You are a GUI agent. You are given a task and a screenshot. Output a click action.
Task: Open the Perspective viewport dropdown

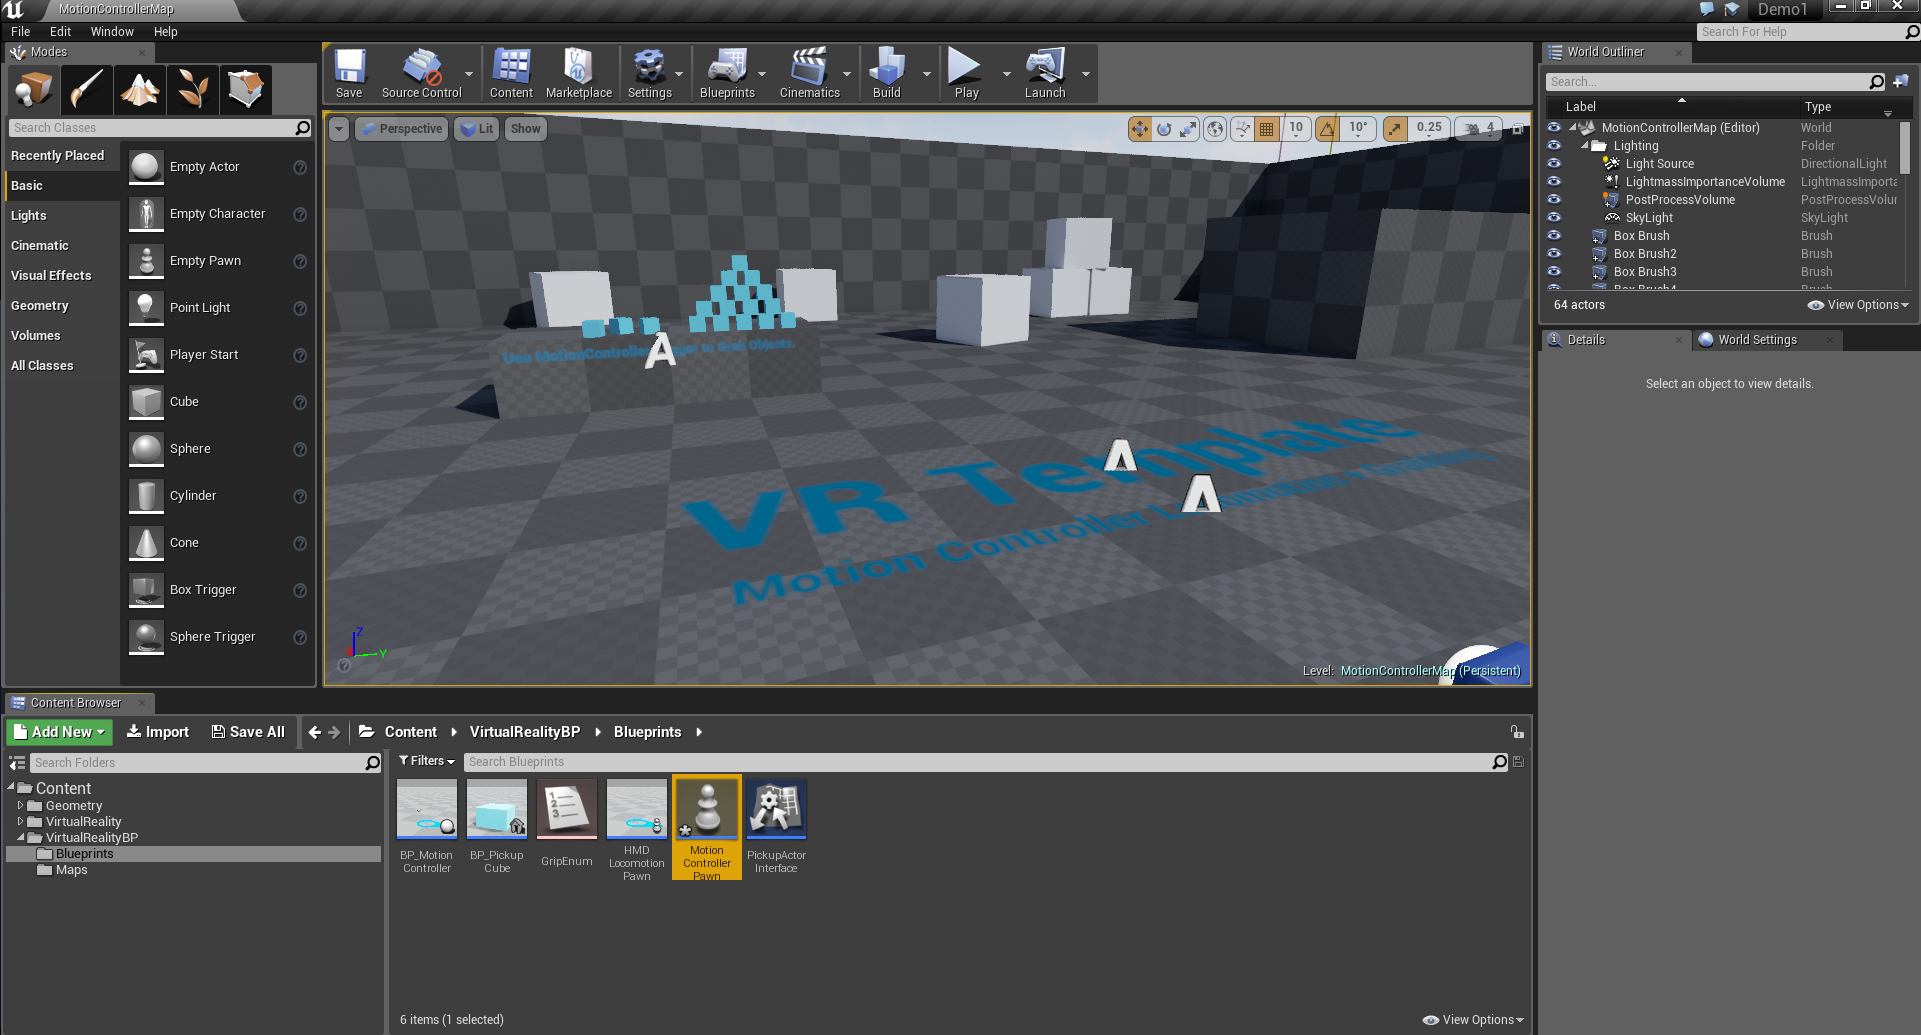401,128
